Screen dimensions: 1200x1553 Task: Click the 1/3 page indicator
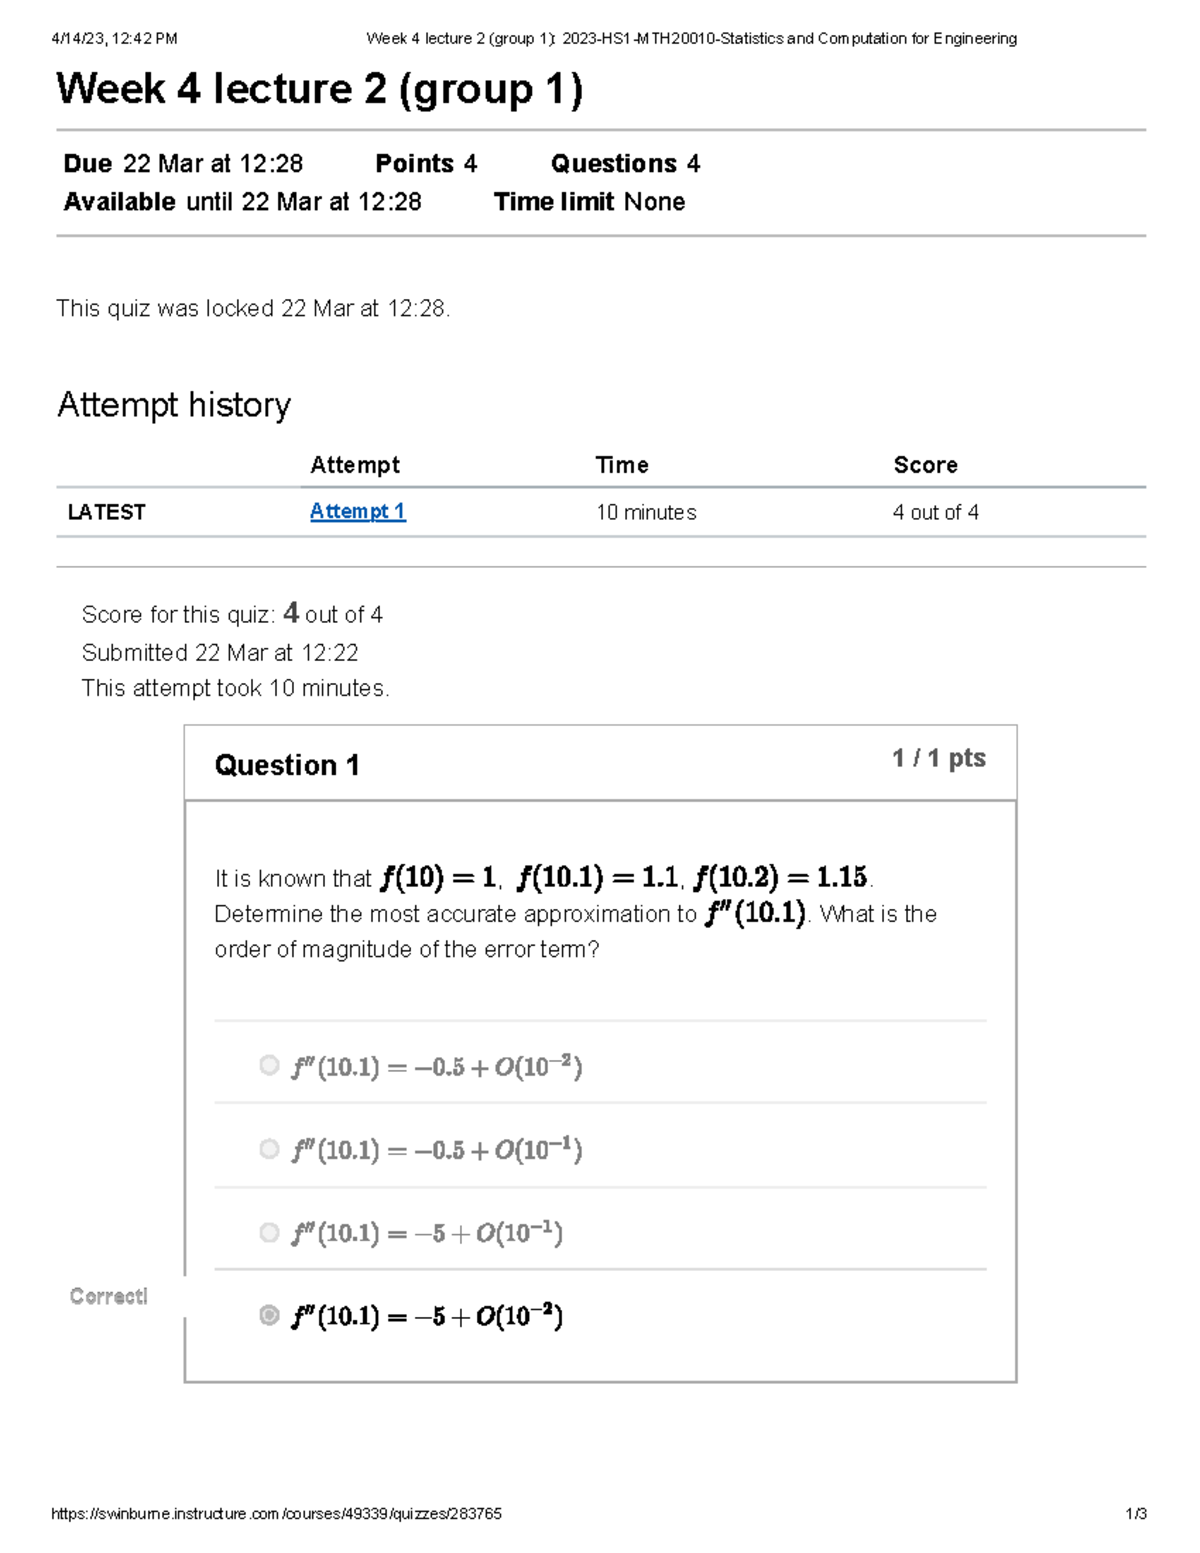tap(1135, 1514)
